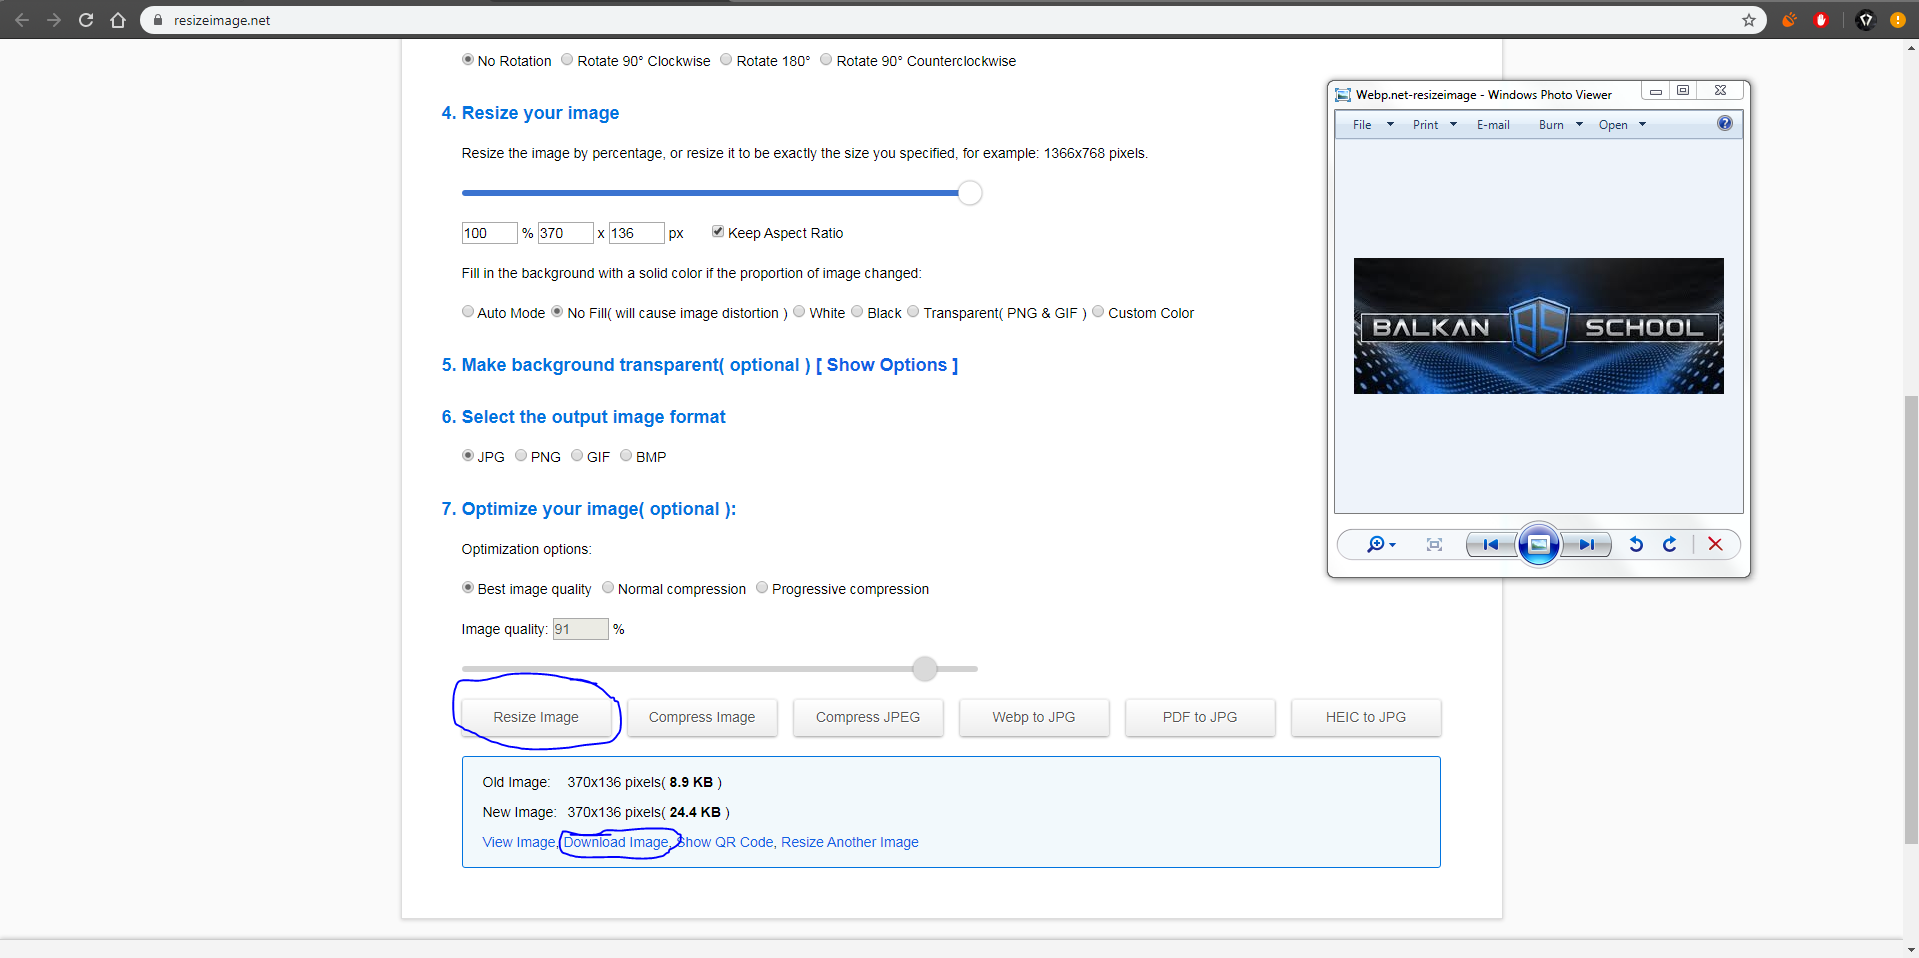Bookmark this page with star icon
This screenshot has width=1919, height=958.
click(x=1749, y=20)
